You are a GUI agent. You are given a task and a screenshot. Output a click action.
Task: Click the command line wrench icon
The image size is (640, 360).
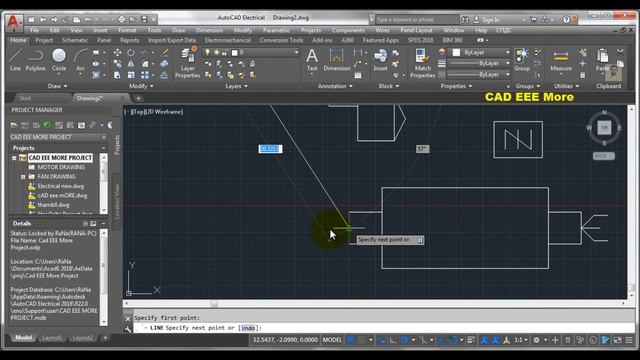coord(128,329)
